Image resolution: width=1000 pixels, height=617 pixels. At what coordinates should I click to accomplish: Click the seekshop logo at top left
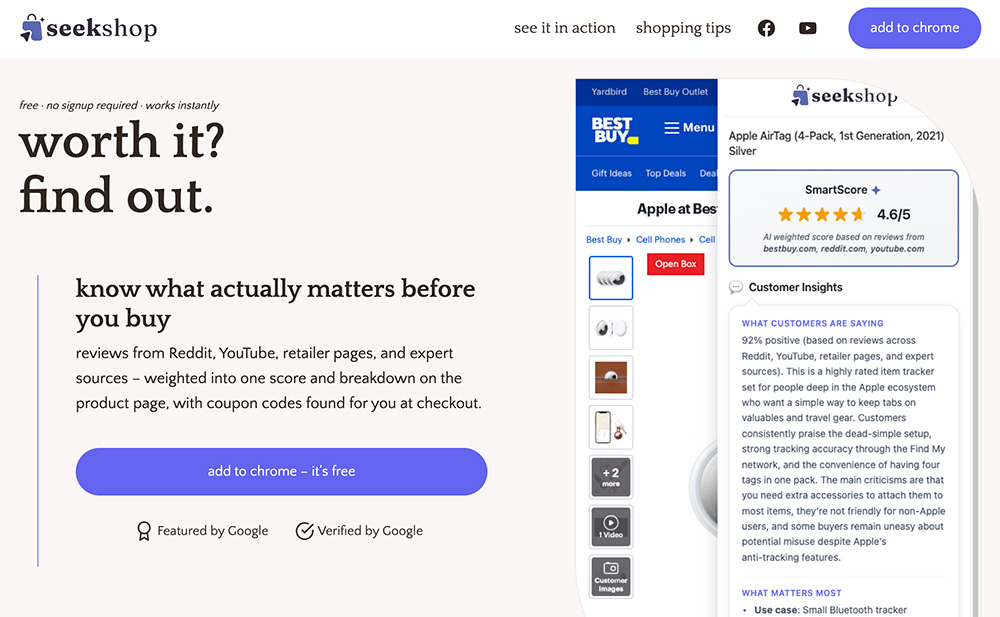click(x=89, y=28)
